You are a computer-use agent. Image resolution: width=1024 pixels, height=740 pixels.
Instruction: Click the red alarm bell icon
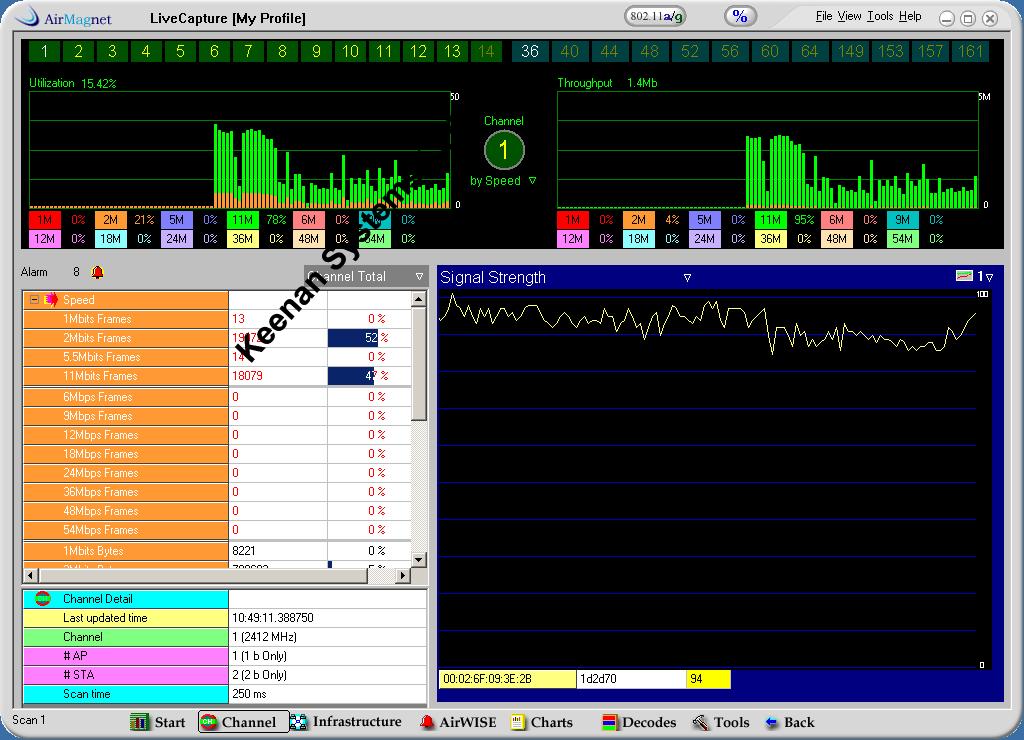pos(97,272)
